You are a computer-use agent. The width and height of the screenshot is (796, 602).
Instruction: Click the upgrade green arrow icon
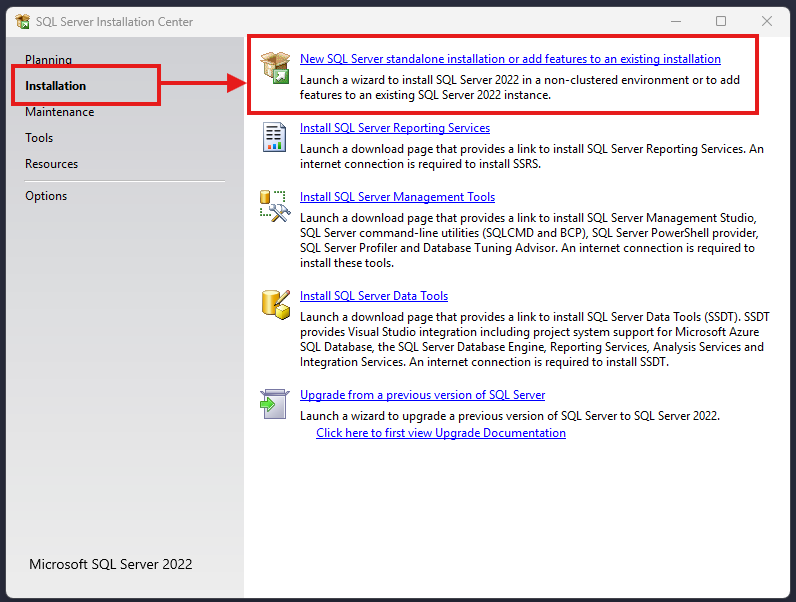tap(274, 404)
